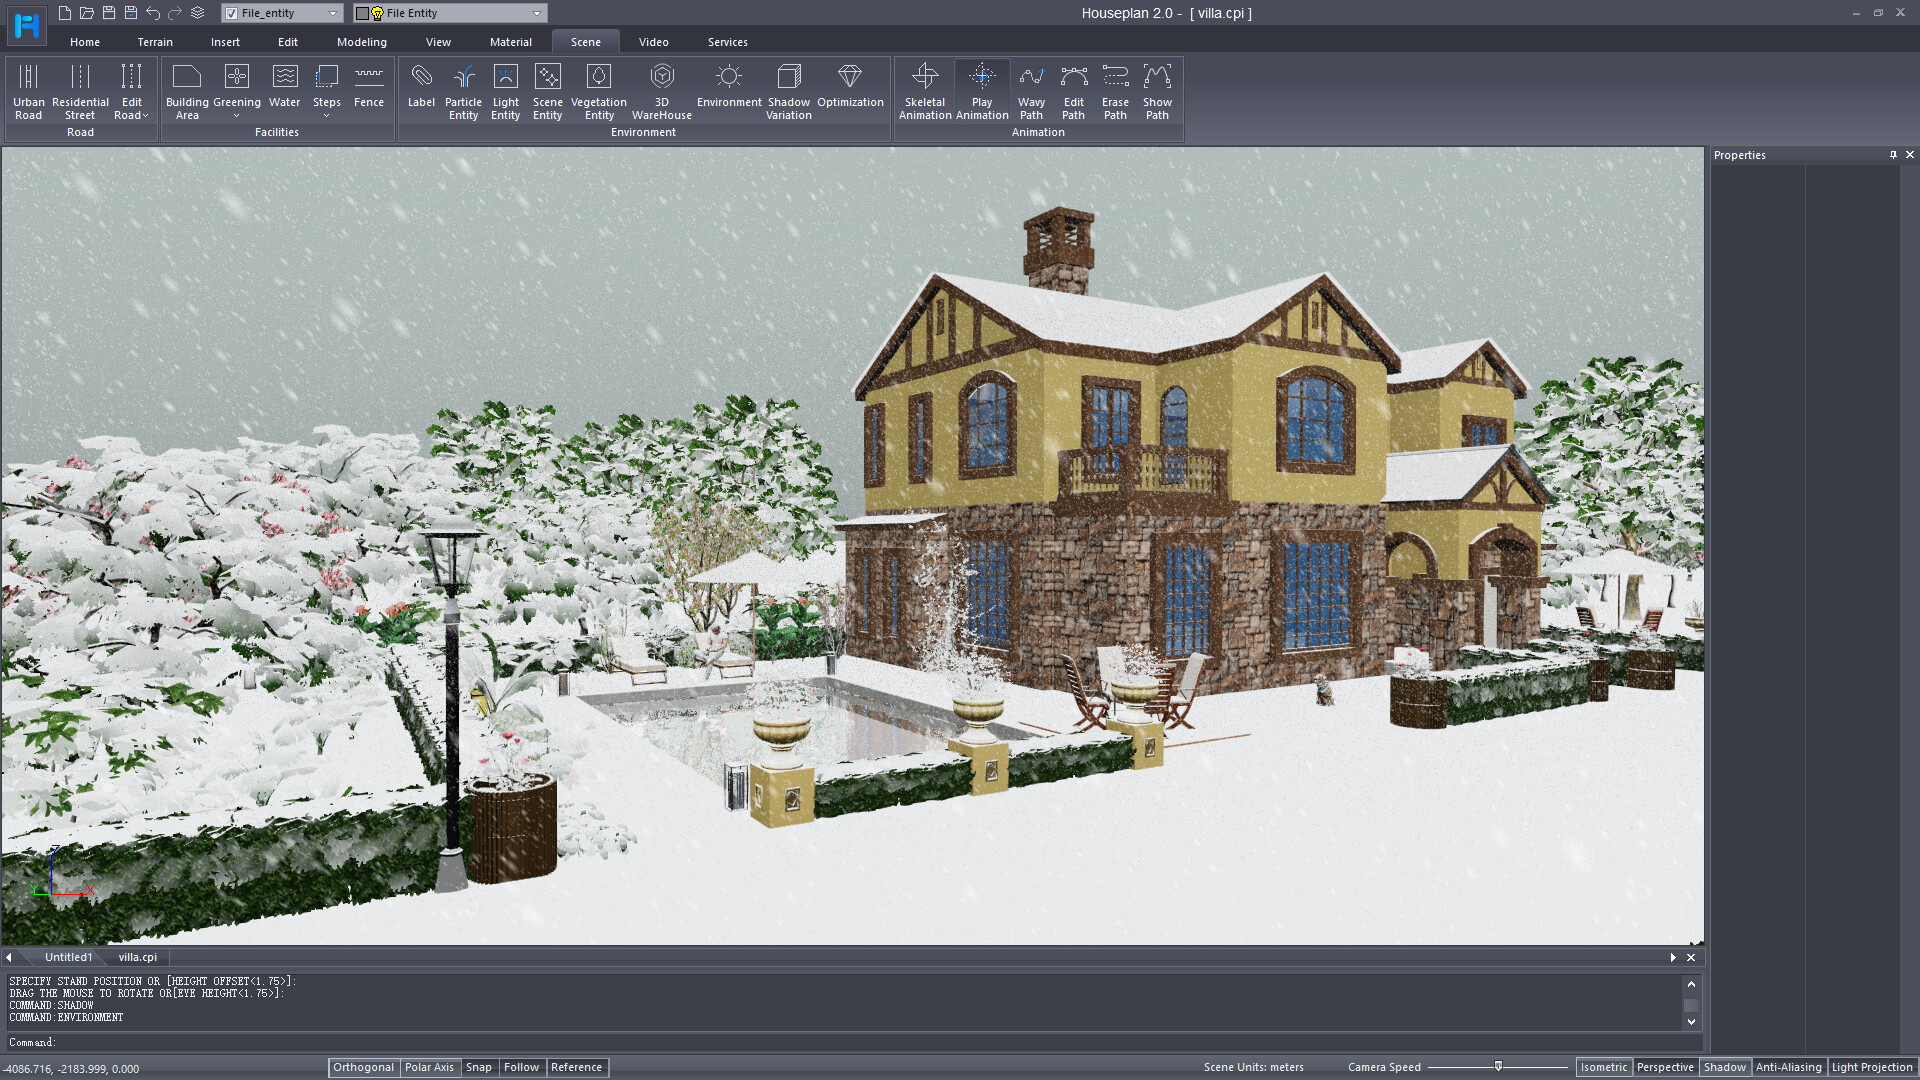Viewport: 1920px width, 1080px height.
Task: Open the File Entity dropdown list
Action: click(536, 13)
